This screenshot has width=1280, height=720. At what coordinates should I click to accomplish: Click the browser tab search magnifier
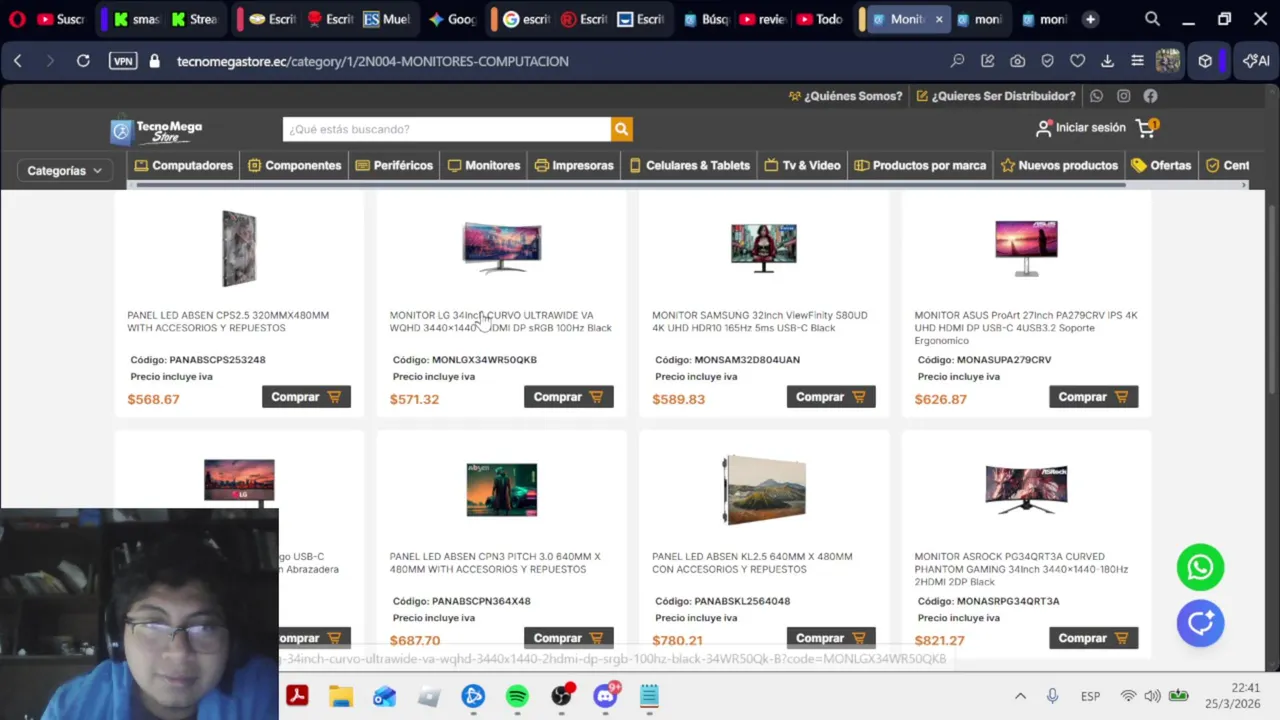point(1152,19)
